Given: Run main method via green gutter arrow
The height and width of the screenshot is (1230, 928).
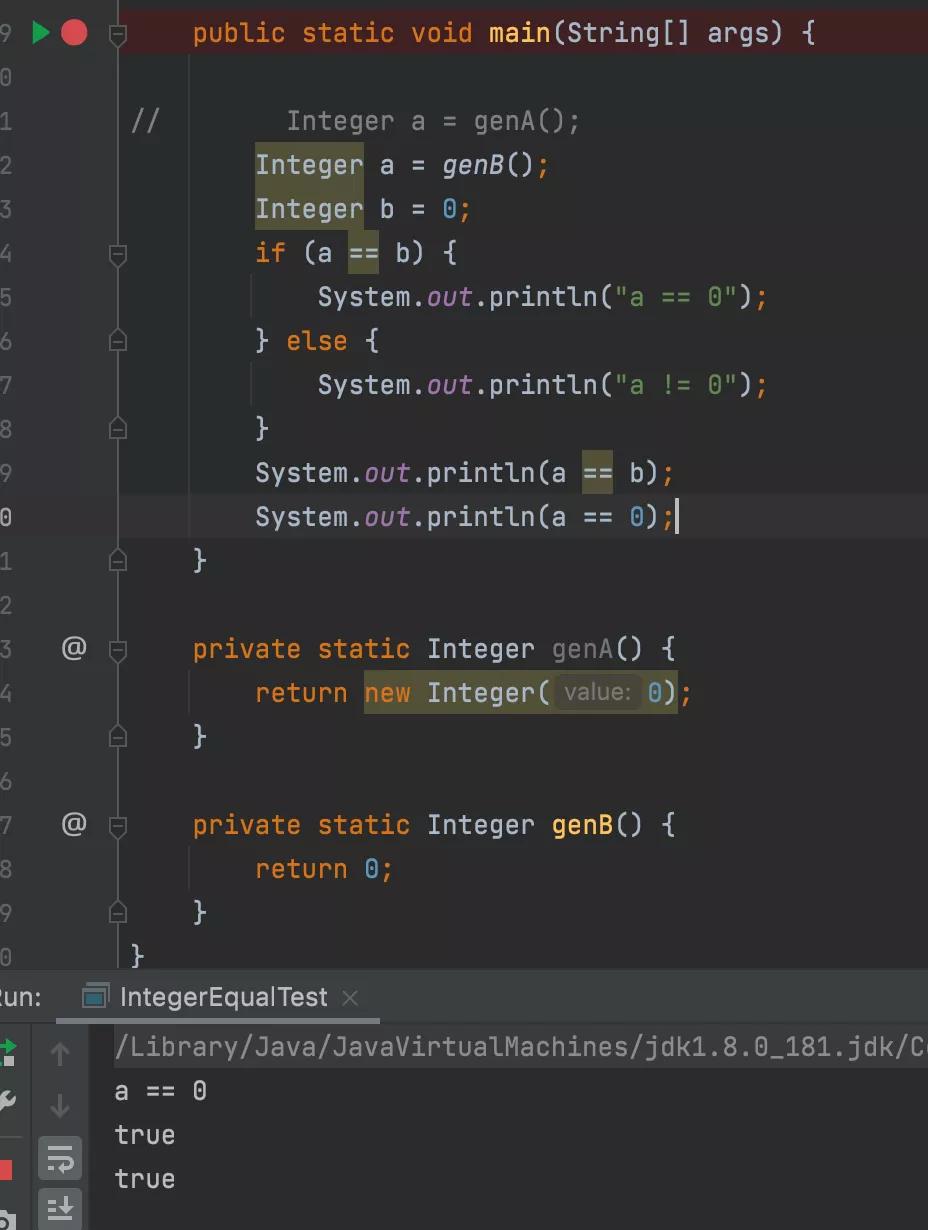Looking at the screenshot, I should pyautogui.click(x=40, y=33).
